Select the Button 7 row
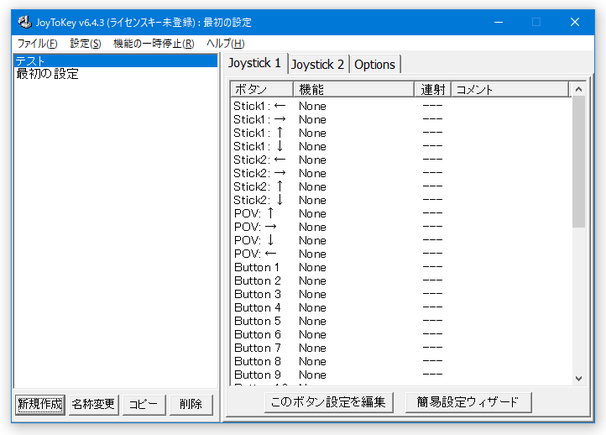Screen dimensions: 606x435 click(401, 348)
